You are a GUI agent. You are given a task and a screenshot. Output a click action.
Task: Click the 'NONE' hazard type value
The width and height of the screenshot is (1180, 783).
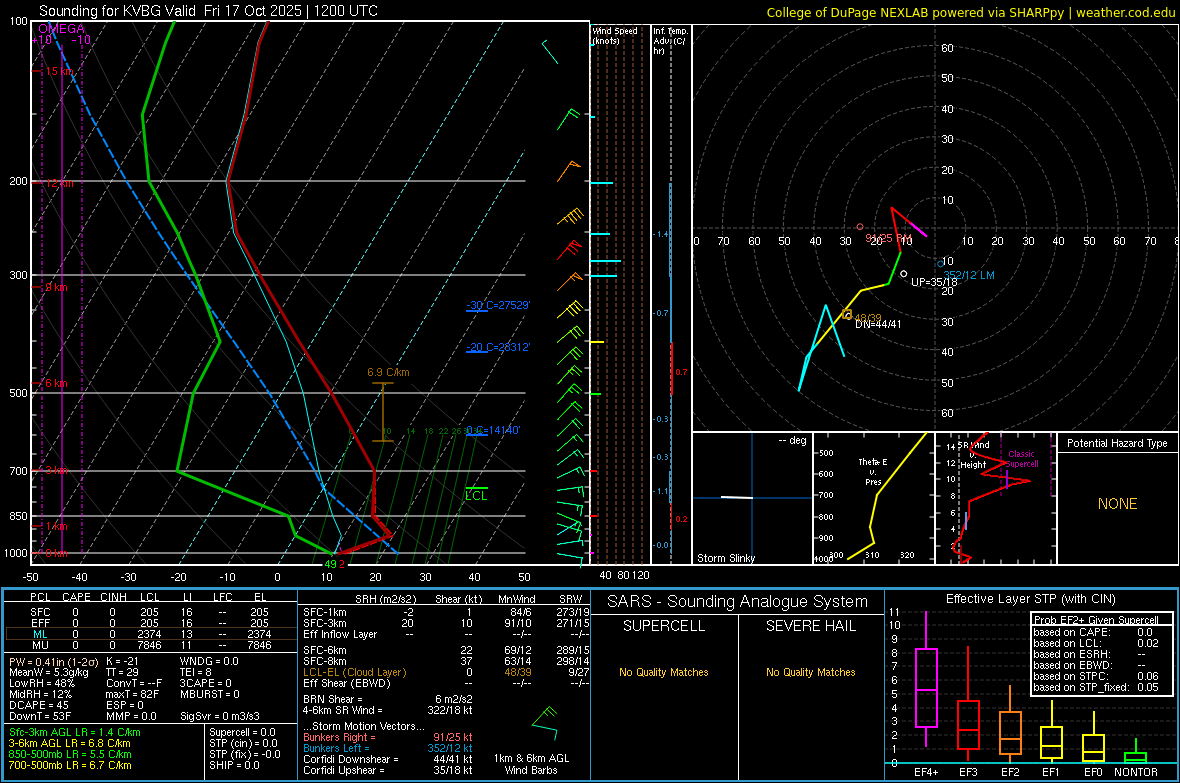[x=1117, y=504]
